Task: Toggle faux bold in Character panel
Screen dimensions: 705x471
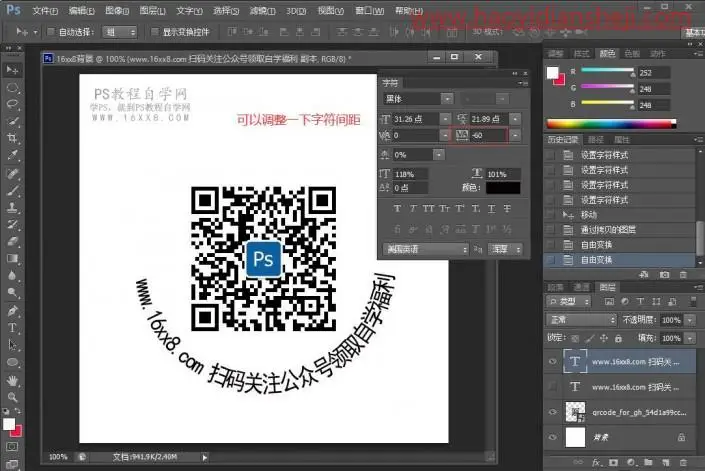Action: (x=397, y=208)
